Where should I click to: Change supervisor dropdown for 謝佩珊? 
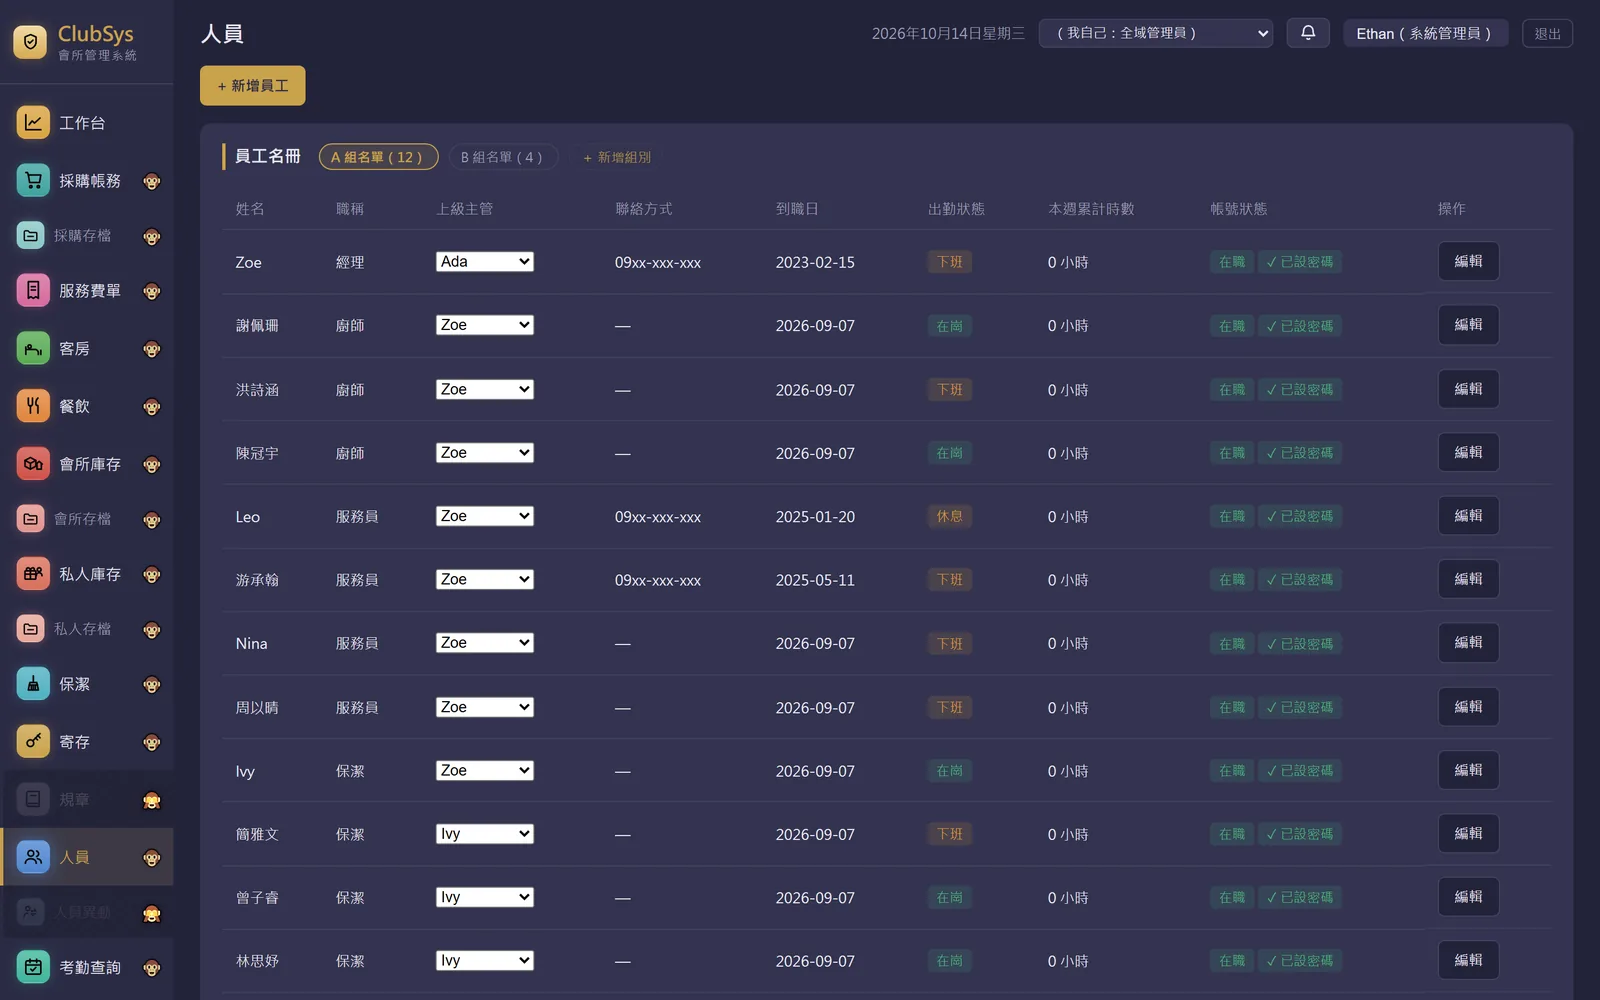tap(485, 325)
